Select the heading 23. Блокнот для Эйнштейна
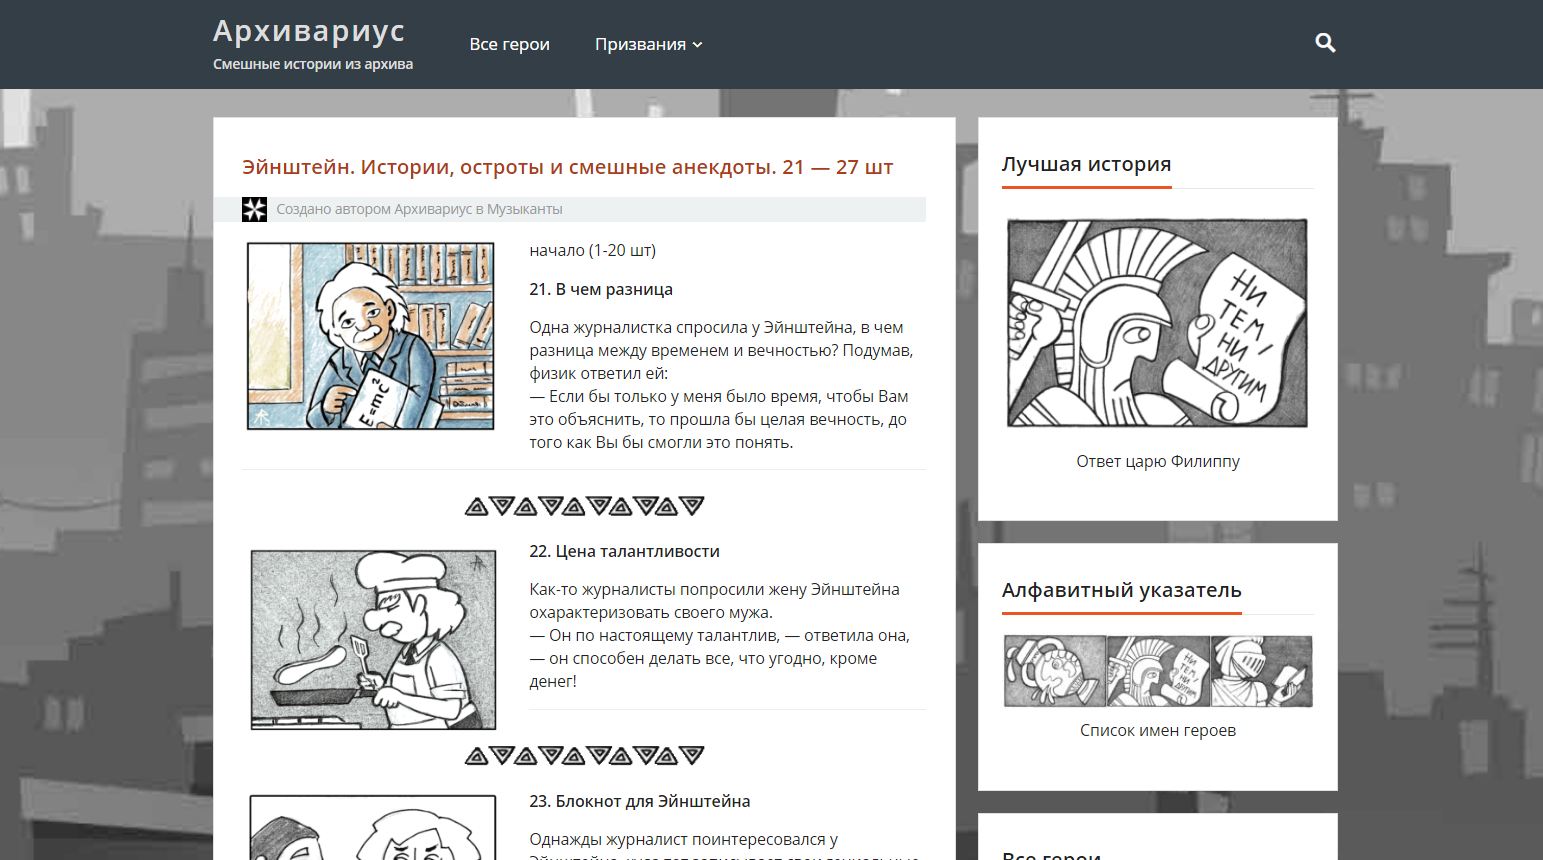 [639, 801]
